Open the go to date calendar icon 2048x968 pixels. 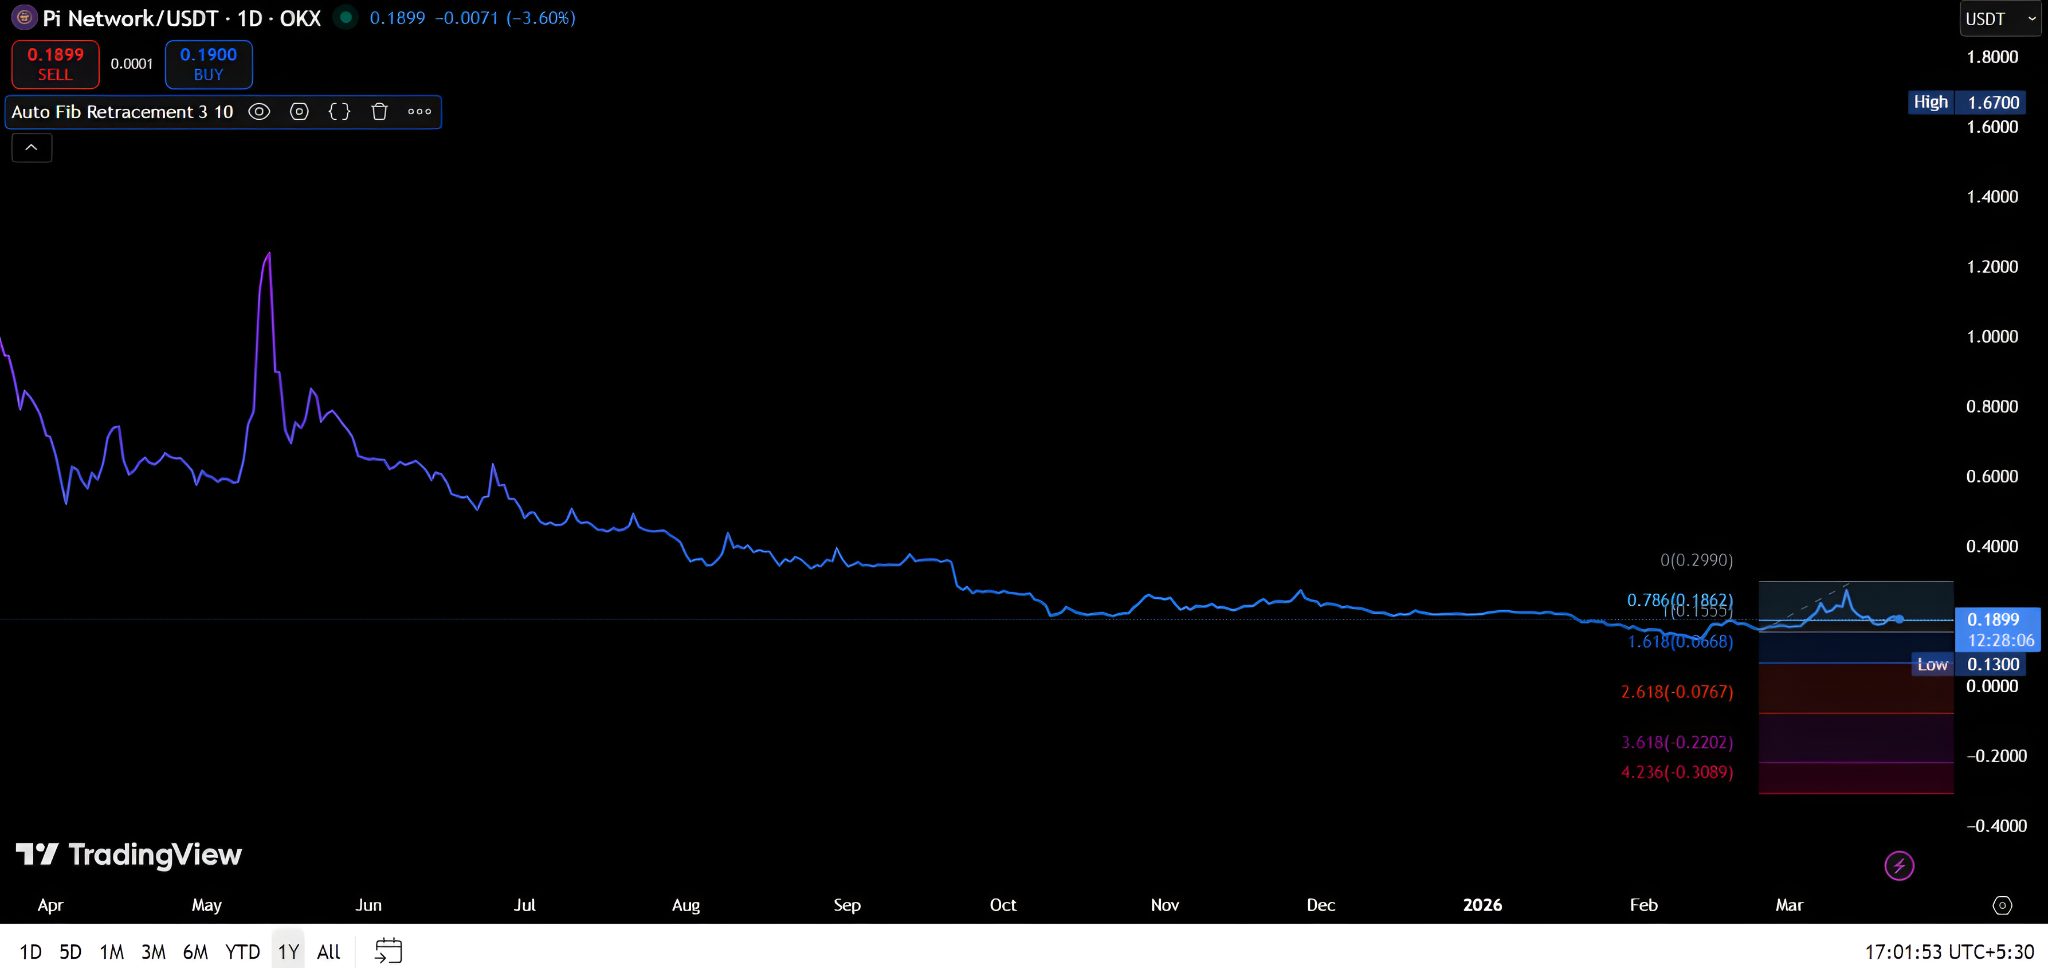[388, 951]
